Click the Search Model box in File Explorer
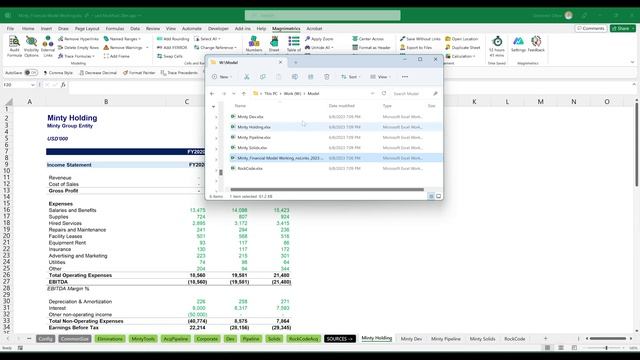This screenshot has width=640, height=360. [415, 93]
